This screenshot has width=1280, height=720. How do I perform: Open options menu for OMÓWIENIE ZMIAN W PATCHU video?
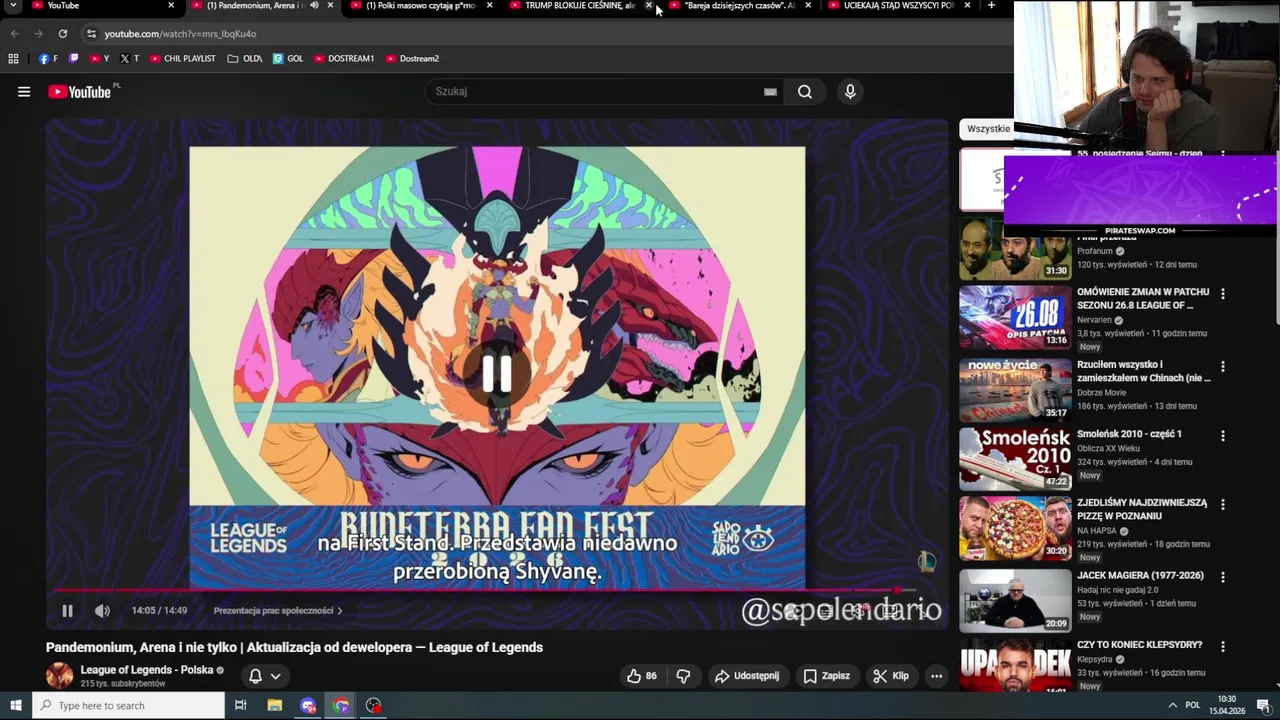click(1222, 294)
